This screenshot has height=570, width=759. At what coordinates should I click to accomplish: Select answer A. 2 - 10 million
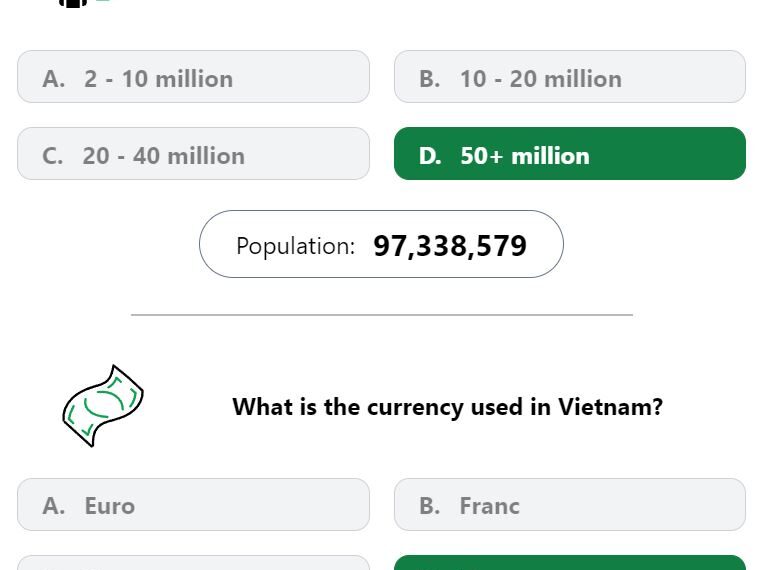coord(193,77)
